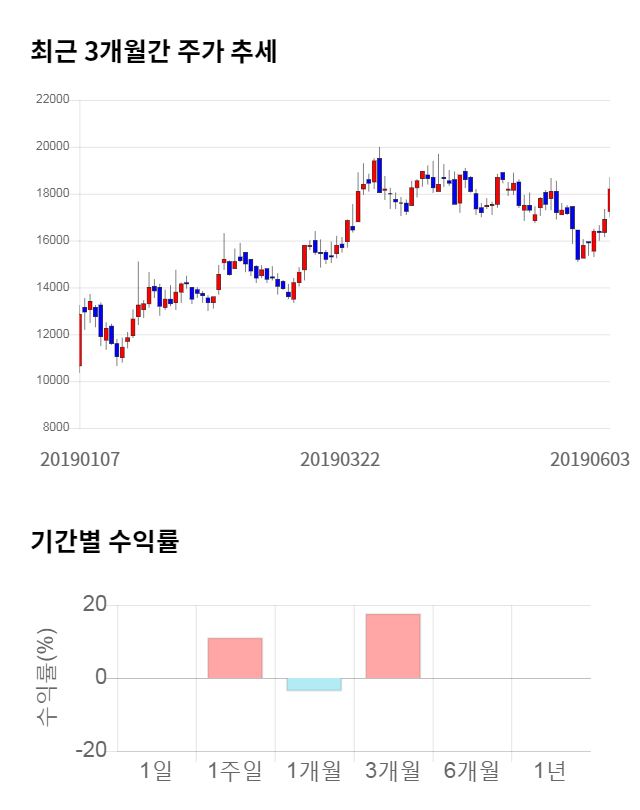Image resolution: width=640 pixels, height=810 pixels.
Task: Click the 20190107 start date label
Action: click(x=80, y=459)
